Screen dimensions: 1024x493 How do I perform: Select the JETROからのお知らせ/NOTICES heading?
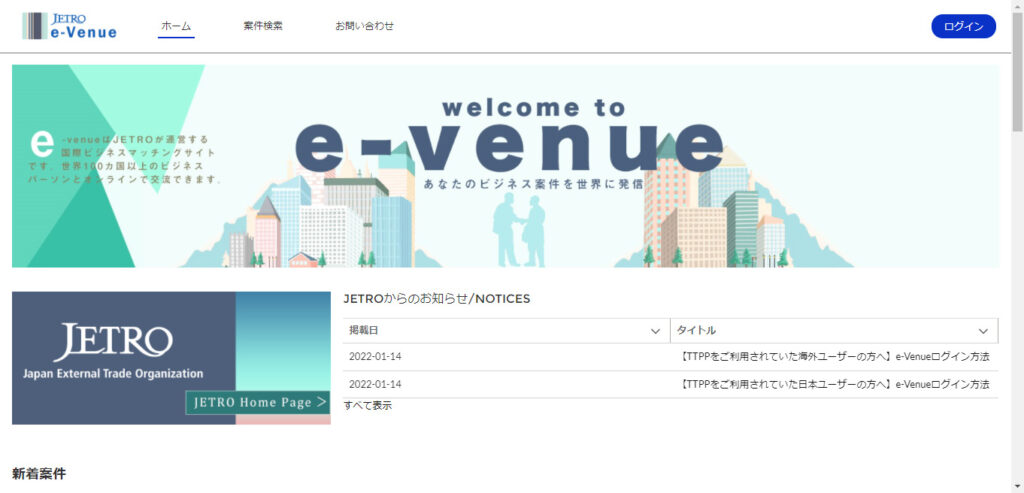pyautogui.click(x=436, y=299)
